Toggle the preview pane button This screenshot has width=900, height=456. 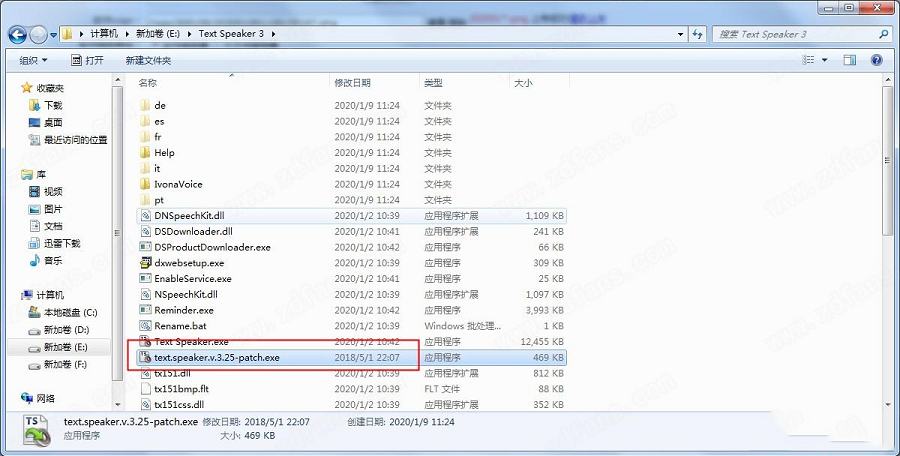850,60
